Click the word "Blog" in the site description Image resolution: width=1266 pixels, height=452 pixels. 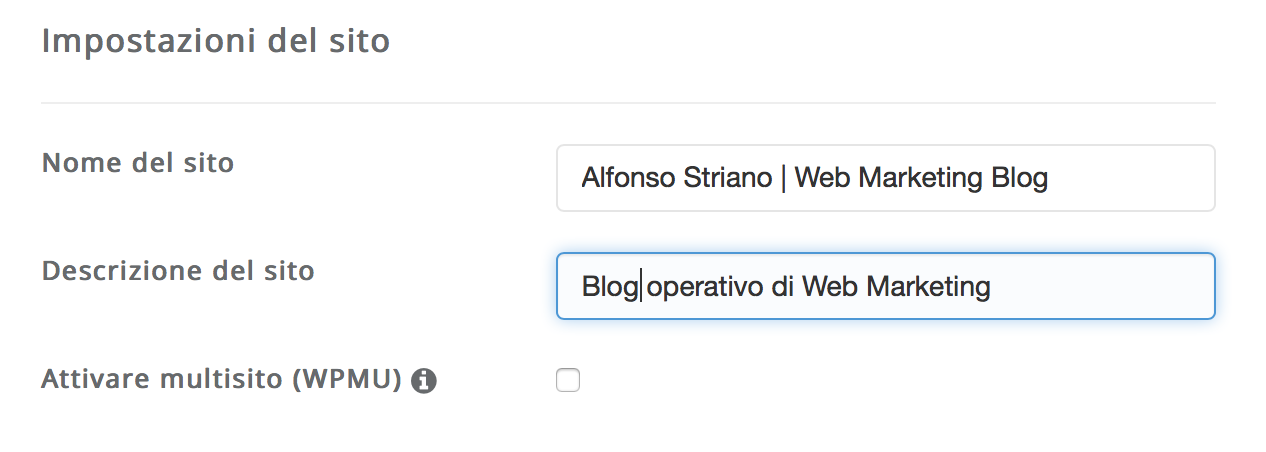click(610, 288)
